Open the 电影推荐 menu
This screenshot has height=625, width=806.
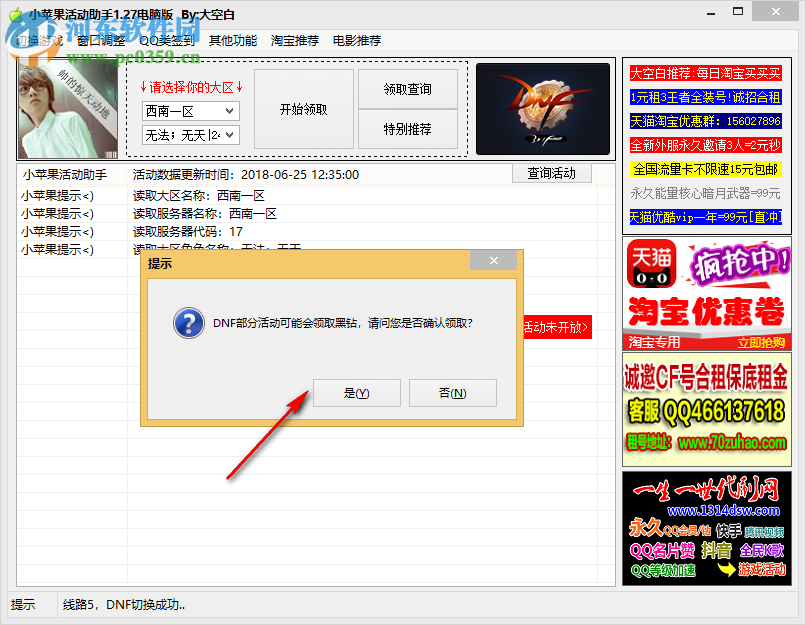point(357,41)
